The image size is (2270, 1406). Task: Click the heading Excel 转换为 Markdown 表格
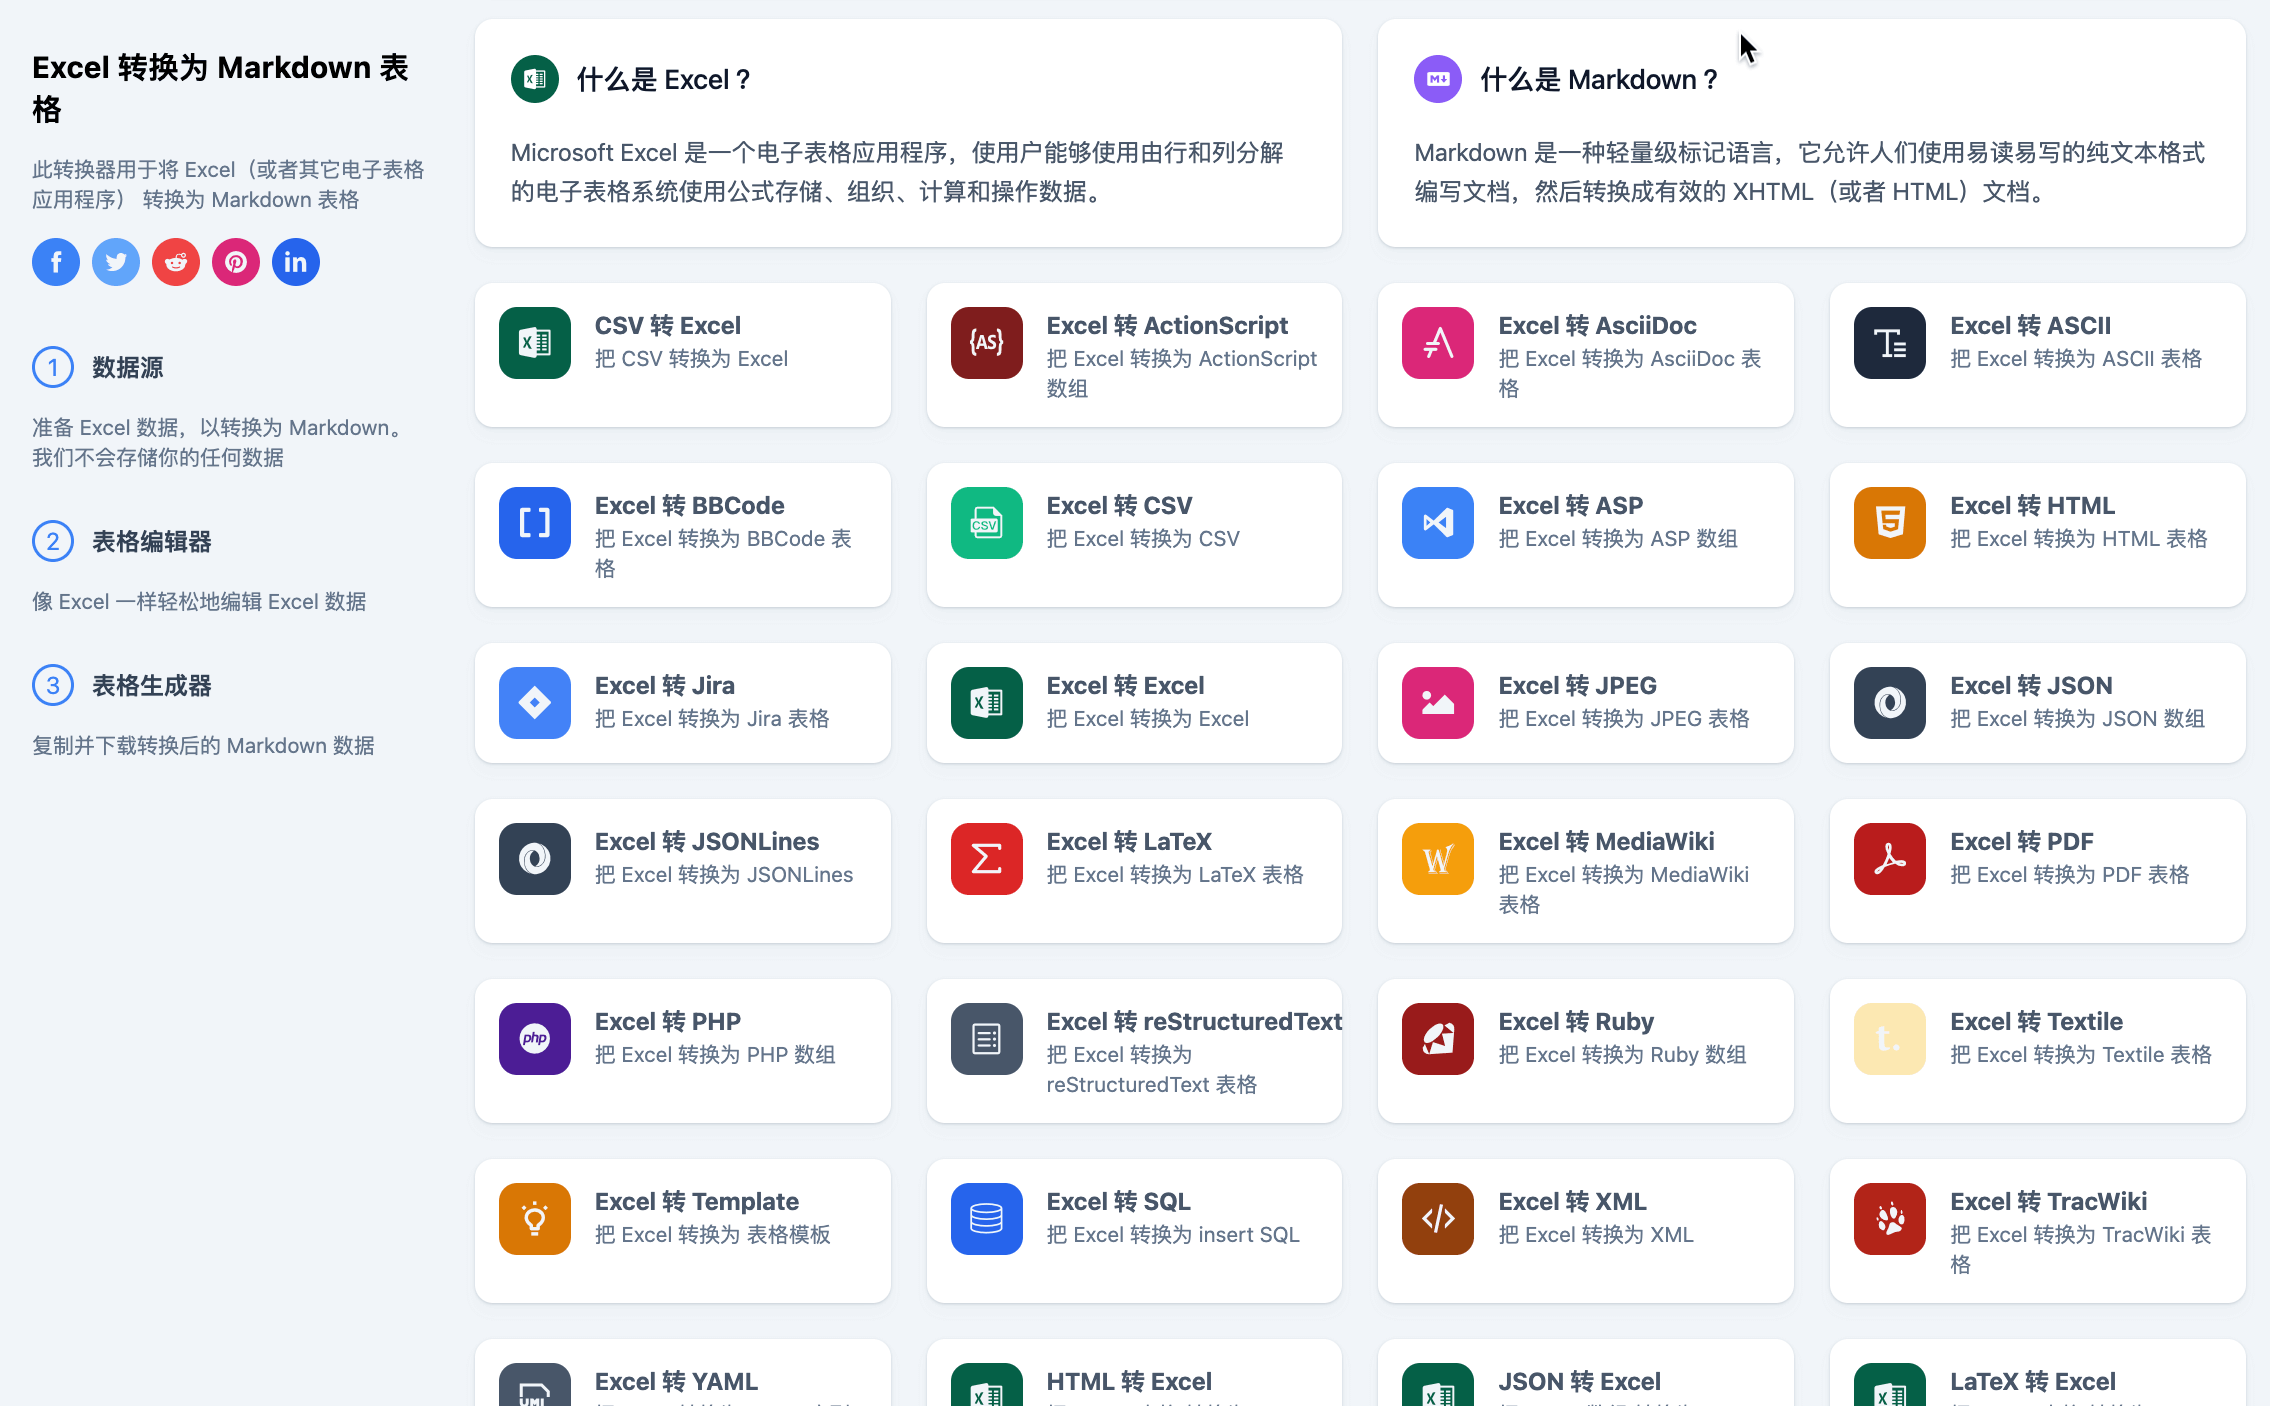[x=221, y=88]
